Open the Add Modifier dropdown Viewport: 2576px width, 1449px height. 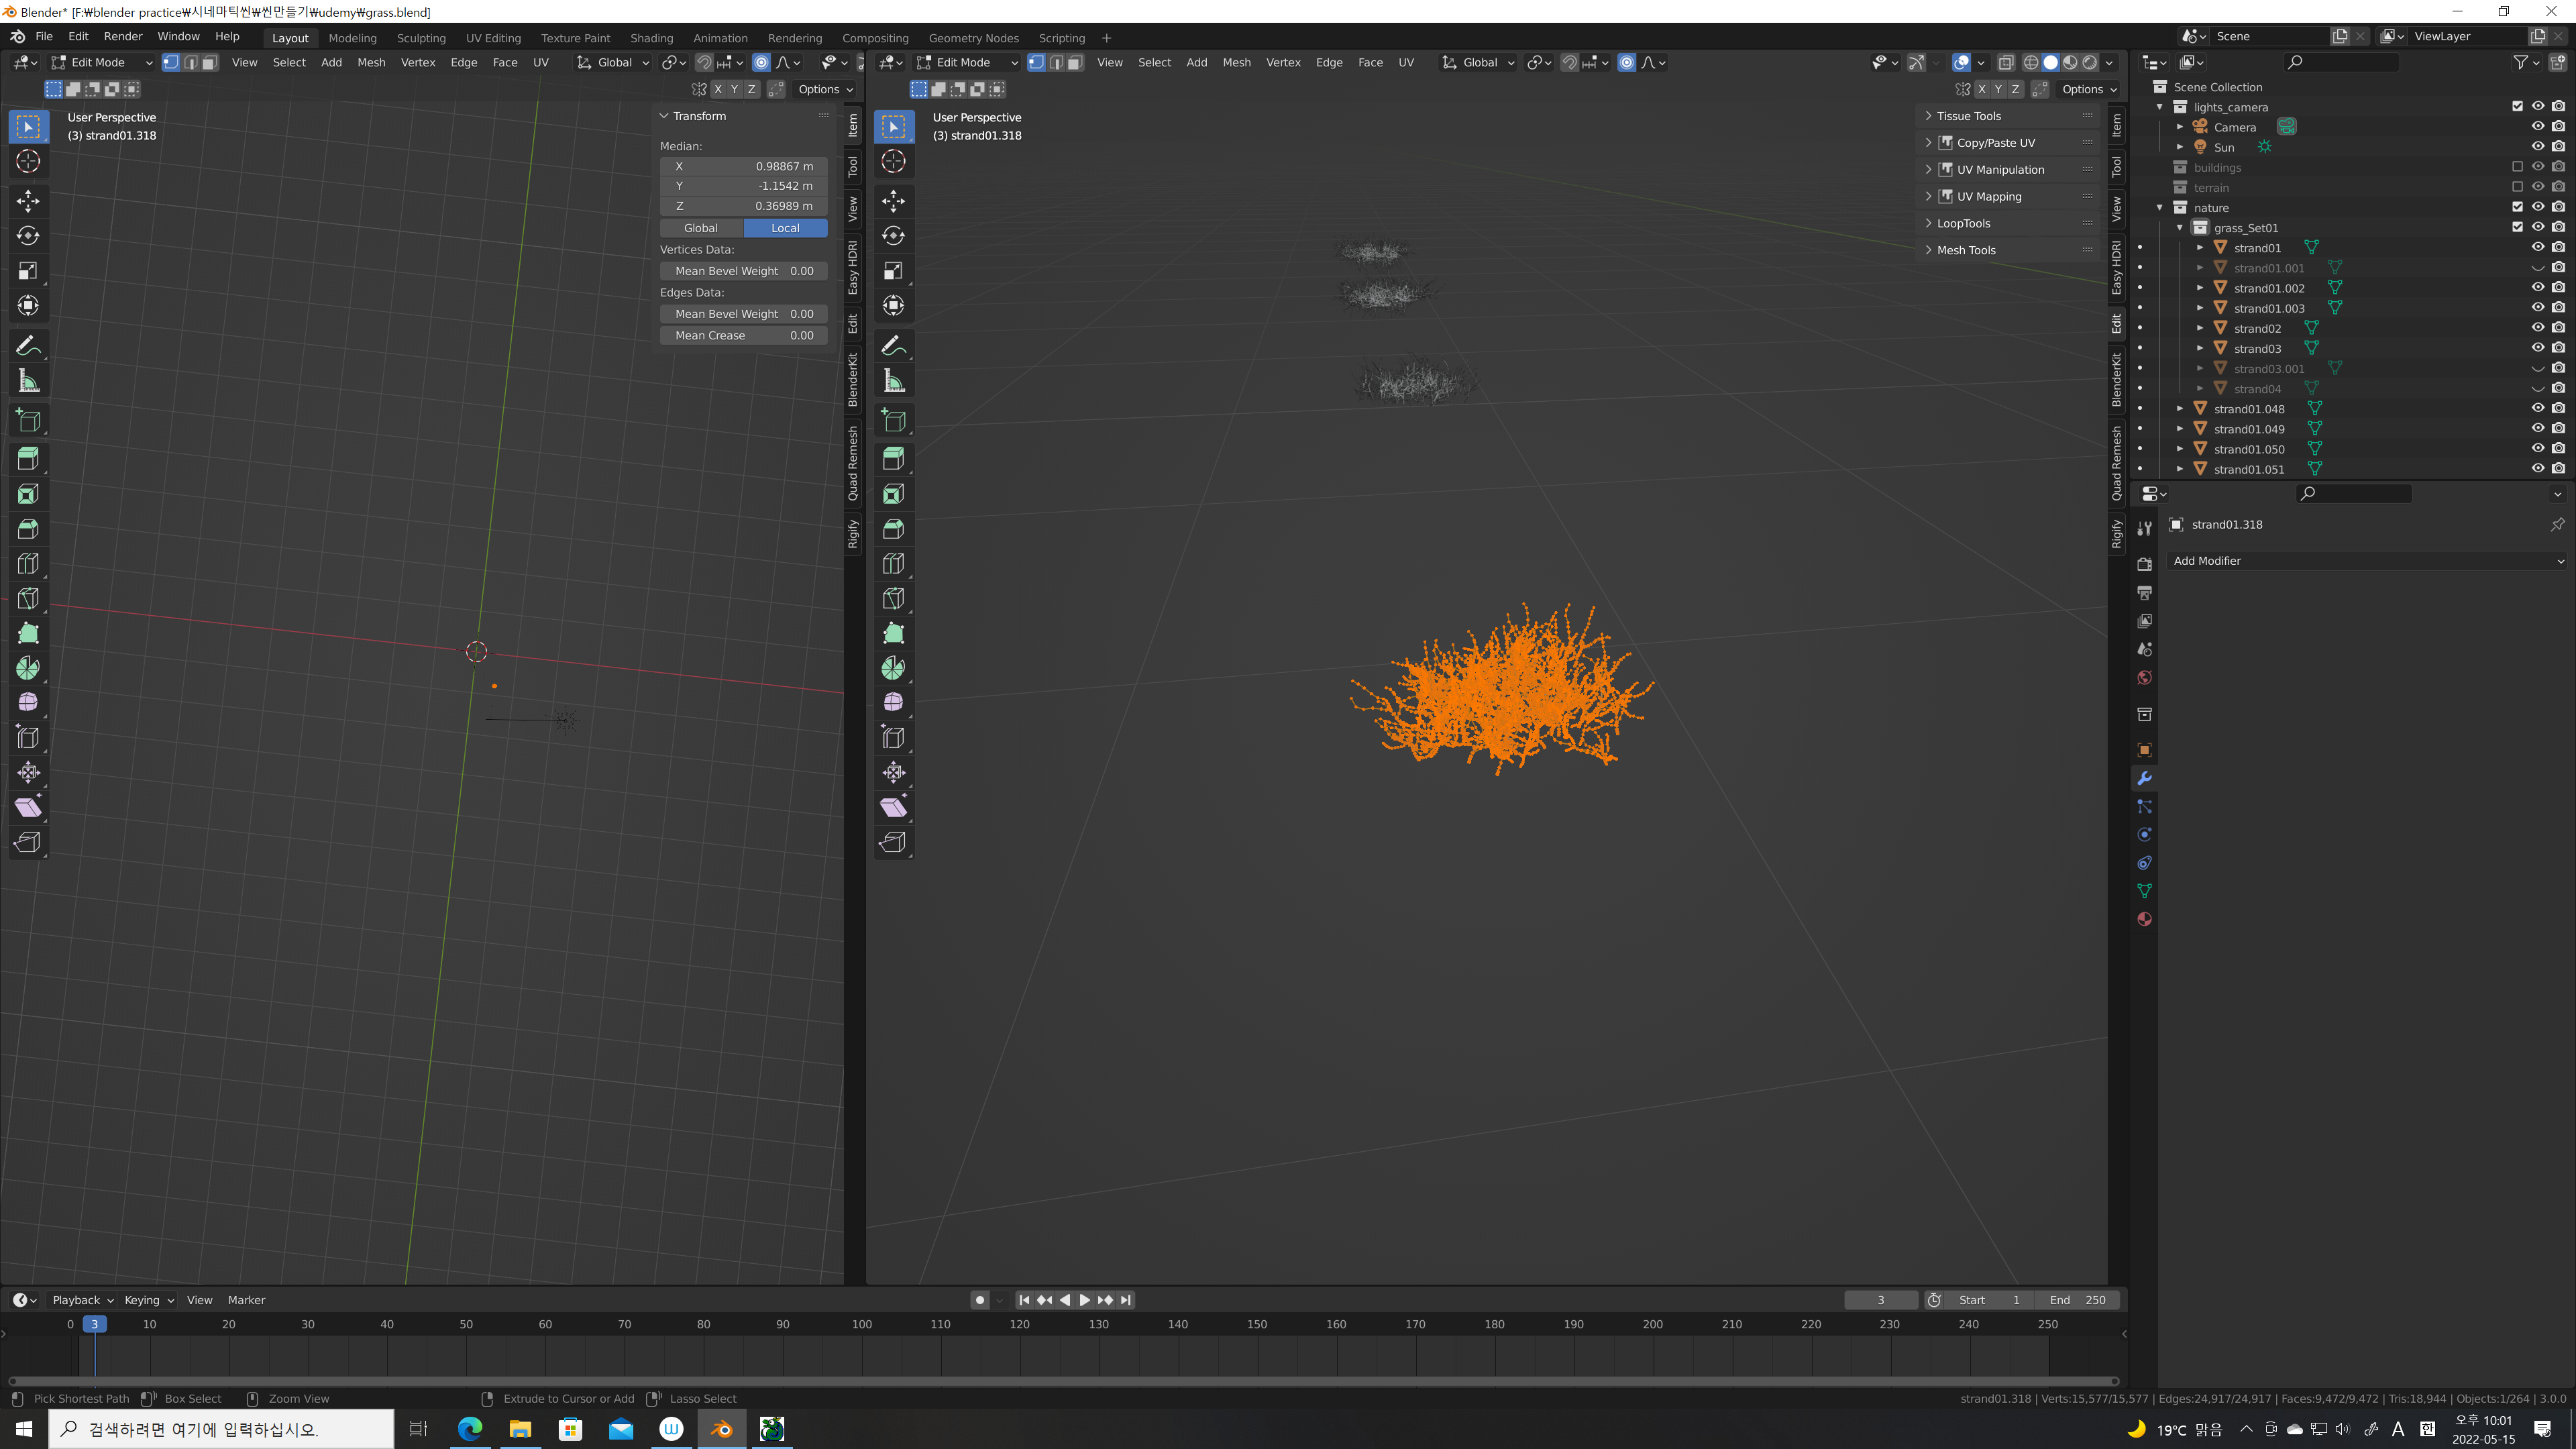pos(2366,561)
